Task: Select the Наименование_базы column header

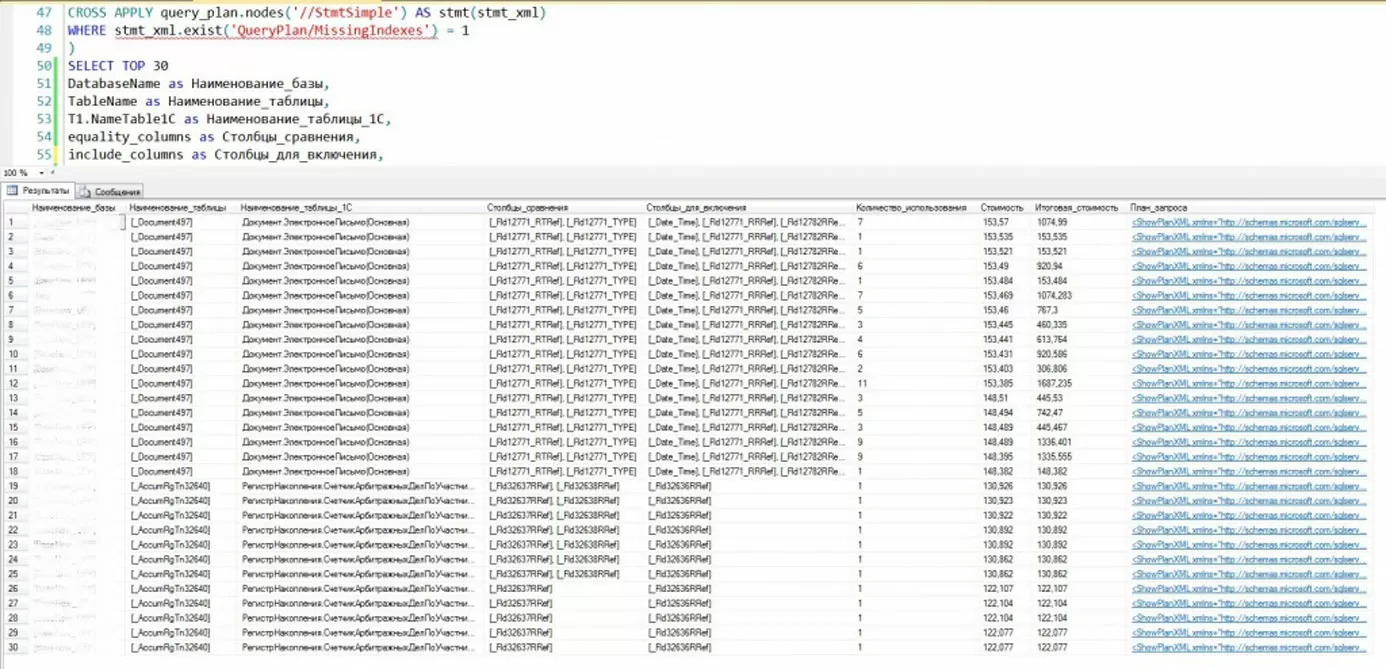Action: [73, 207]
